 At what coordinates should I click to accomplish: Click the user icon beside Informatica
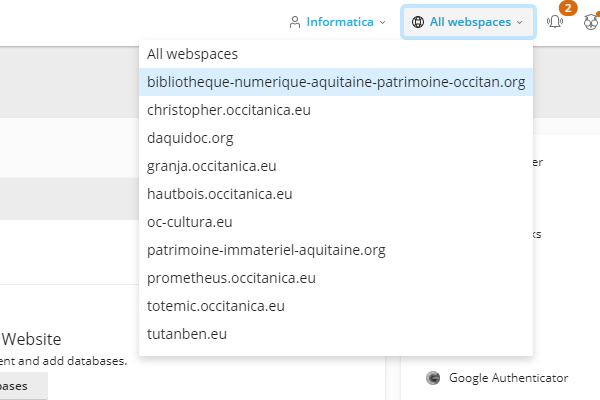[294, 22]
